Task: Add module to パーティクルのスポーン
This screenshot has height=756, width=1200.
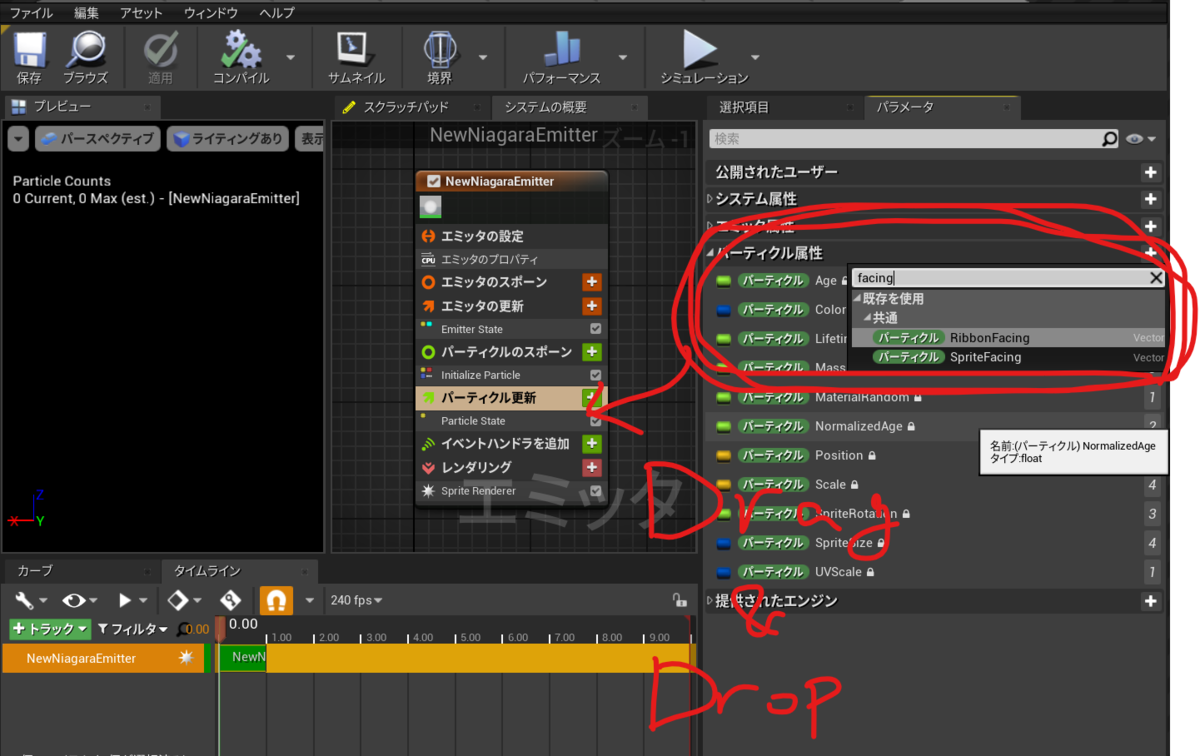Action: coord(591,352)
